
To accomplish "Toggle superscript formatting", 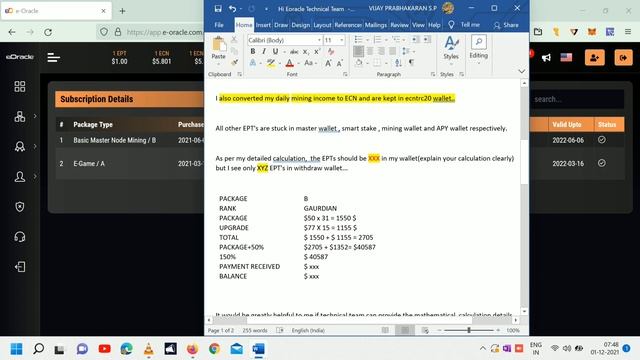I will 317,51.
